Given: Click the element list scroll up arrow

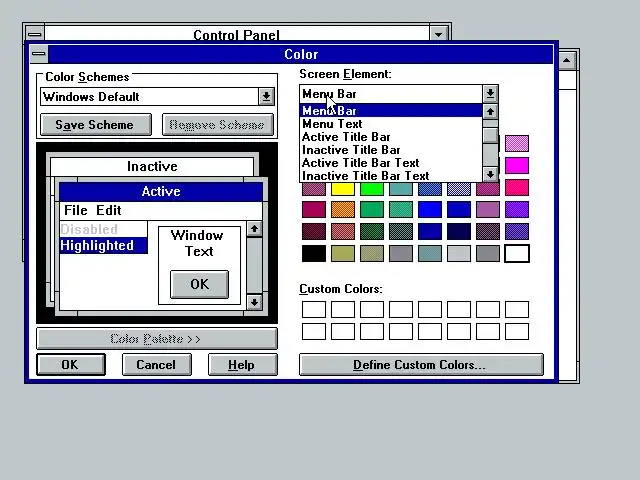Looking at the screenshot, I should click(490, 111).
